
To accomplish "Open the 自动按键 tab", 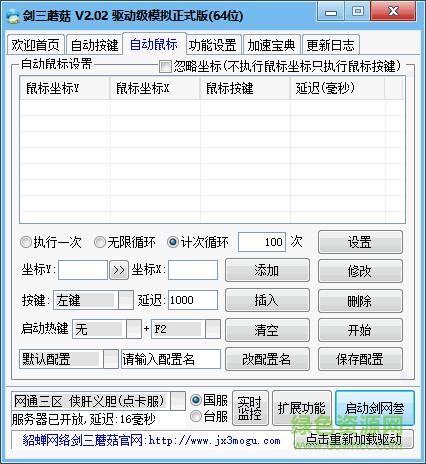I will (94, 45).
